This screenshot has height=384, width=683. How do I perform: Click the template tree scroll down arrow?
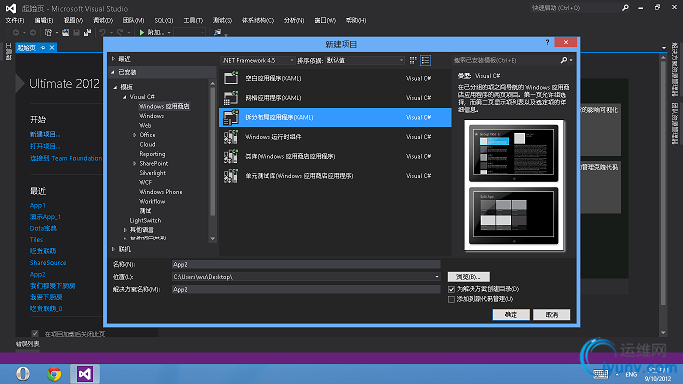[213, 239]
